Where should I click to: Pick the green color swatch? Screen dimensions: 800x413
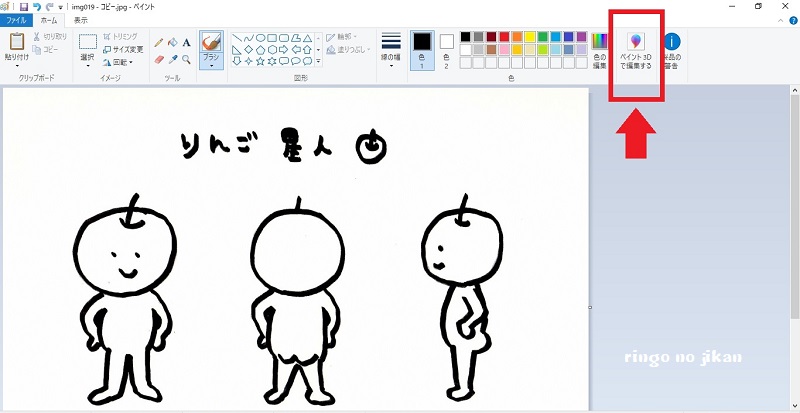(542, 37)
